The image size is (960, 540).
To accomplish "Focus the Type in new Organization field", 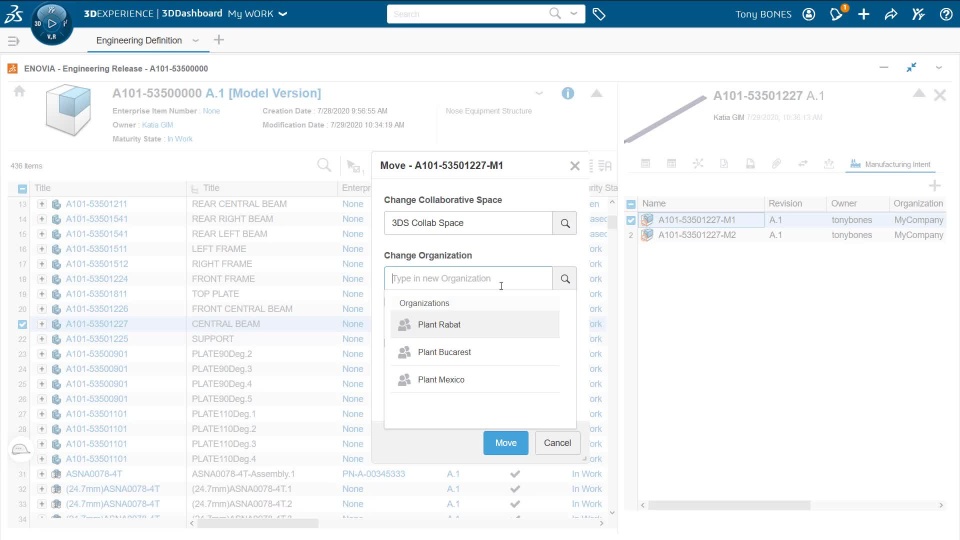I will 468,279.
